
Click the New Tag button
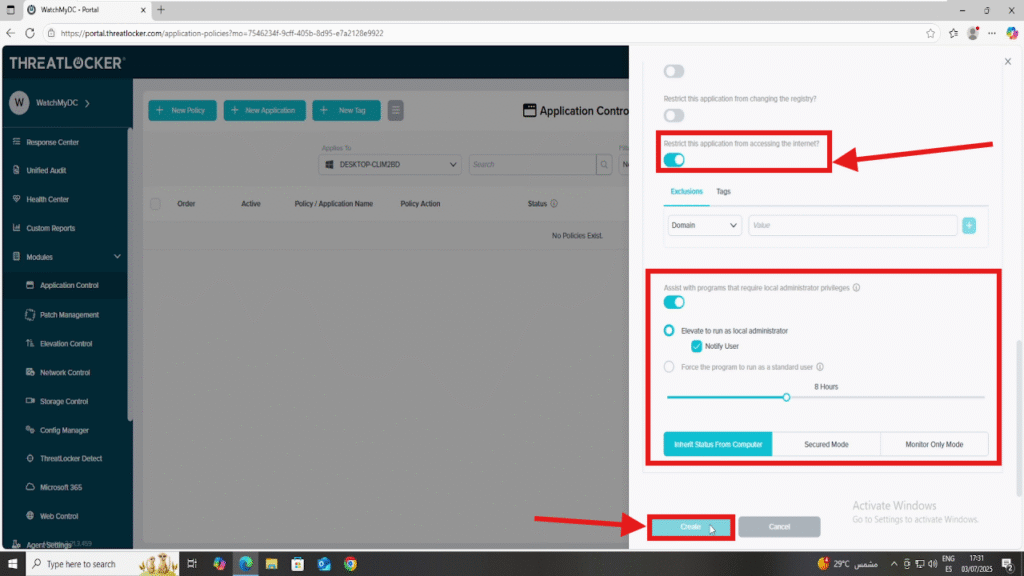point(346,110)
